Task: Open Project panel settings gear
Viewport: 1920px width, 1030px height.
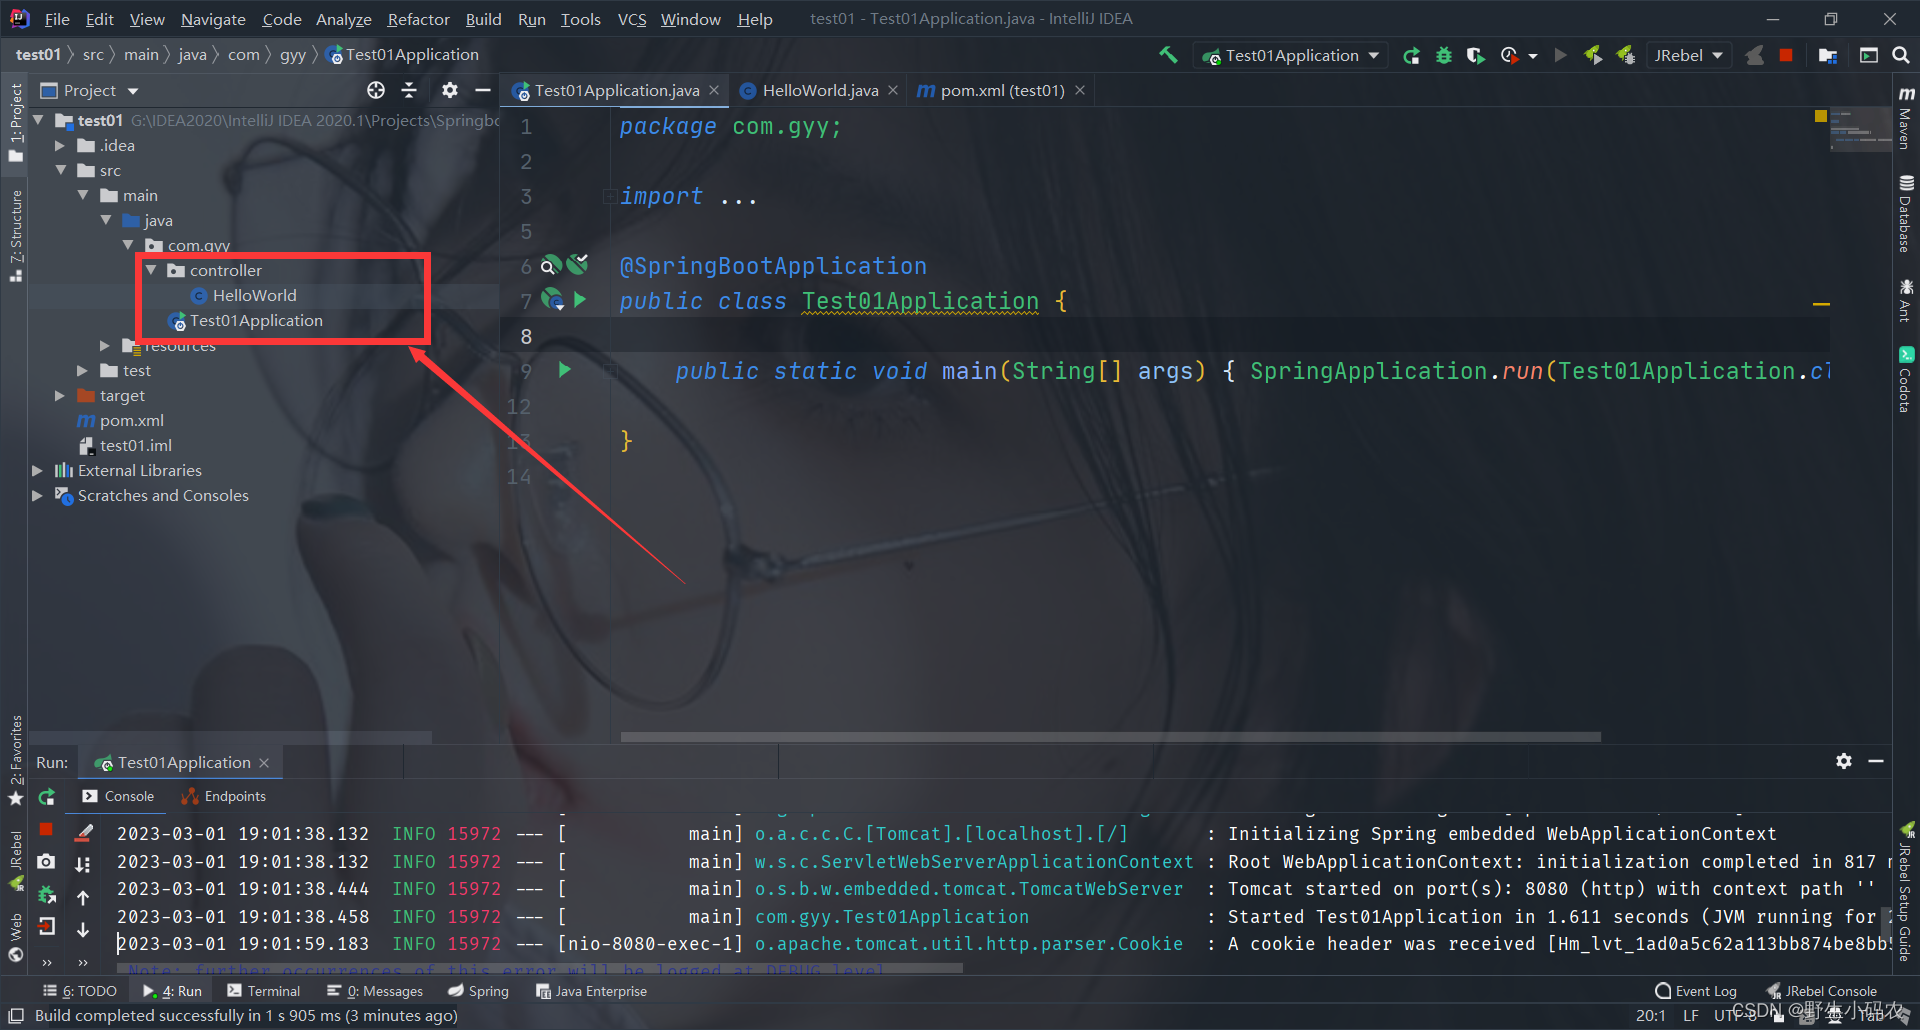Action: (450, 90)
